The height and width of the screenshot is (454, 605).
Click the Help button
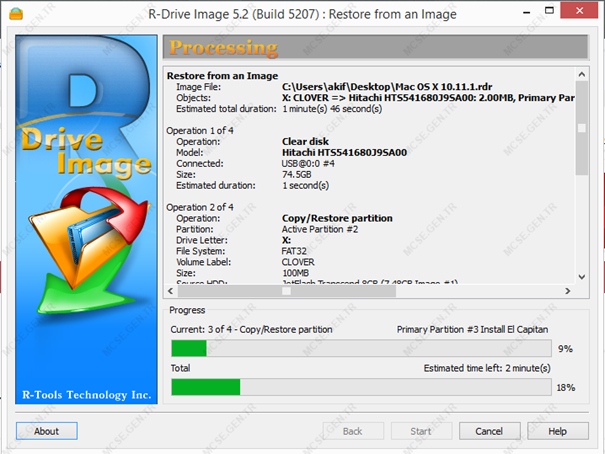point(558,431)
